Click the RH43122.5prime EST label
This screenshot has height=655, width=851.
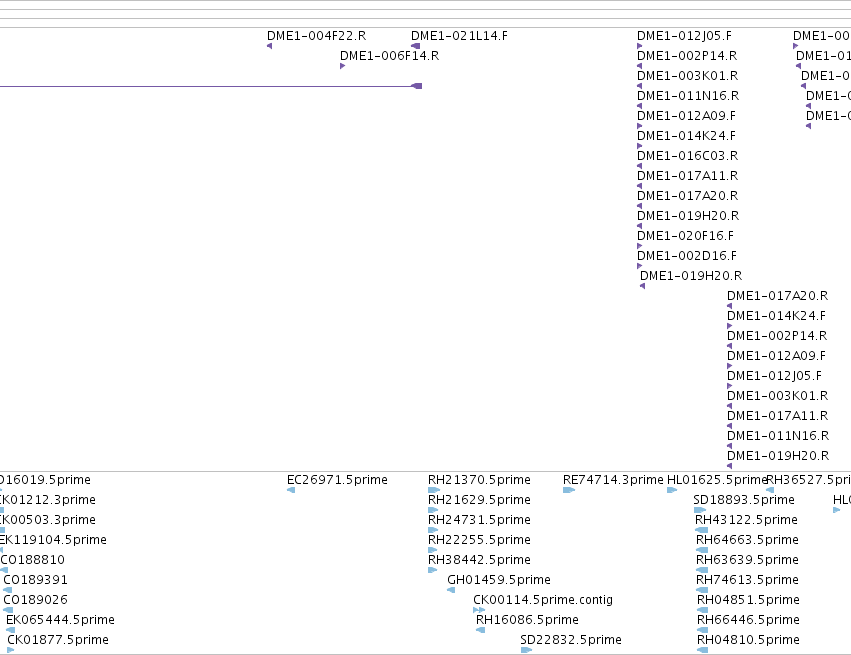pos(746,520)
